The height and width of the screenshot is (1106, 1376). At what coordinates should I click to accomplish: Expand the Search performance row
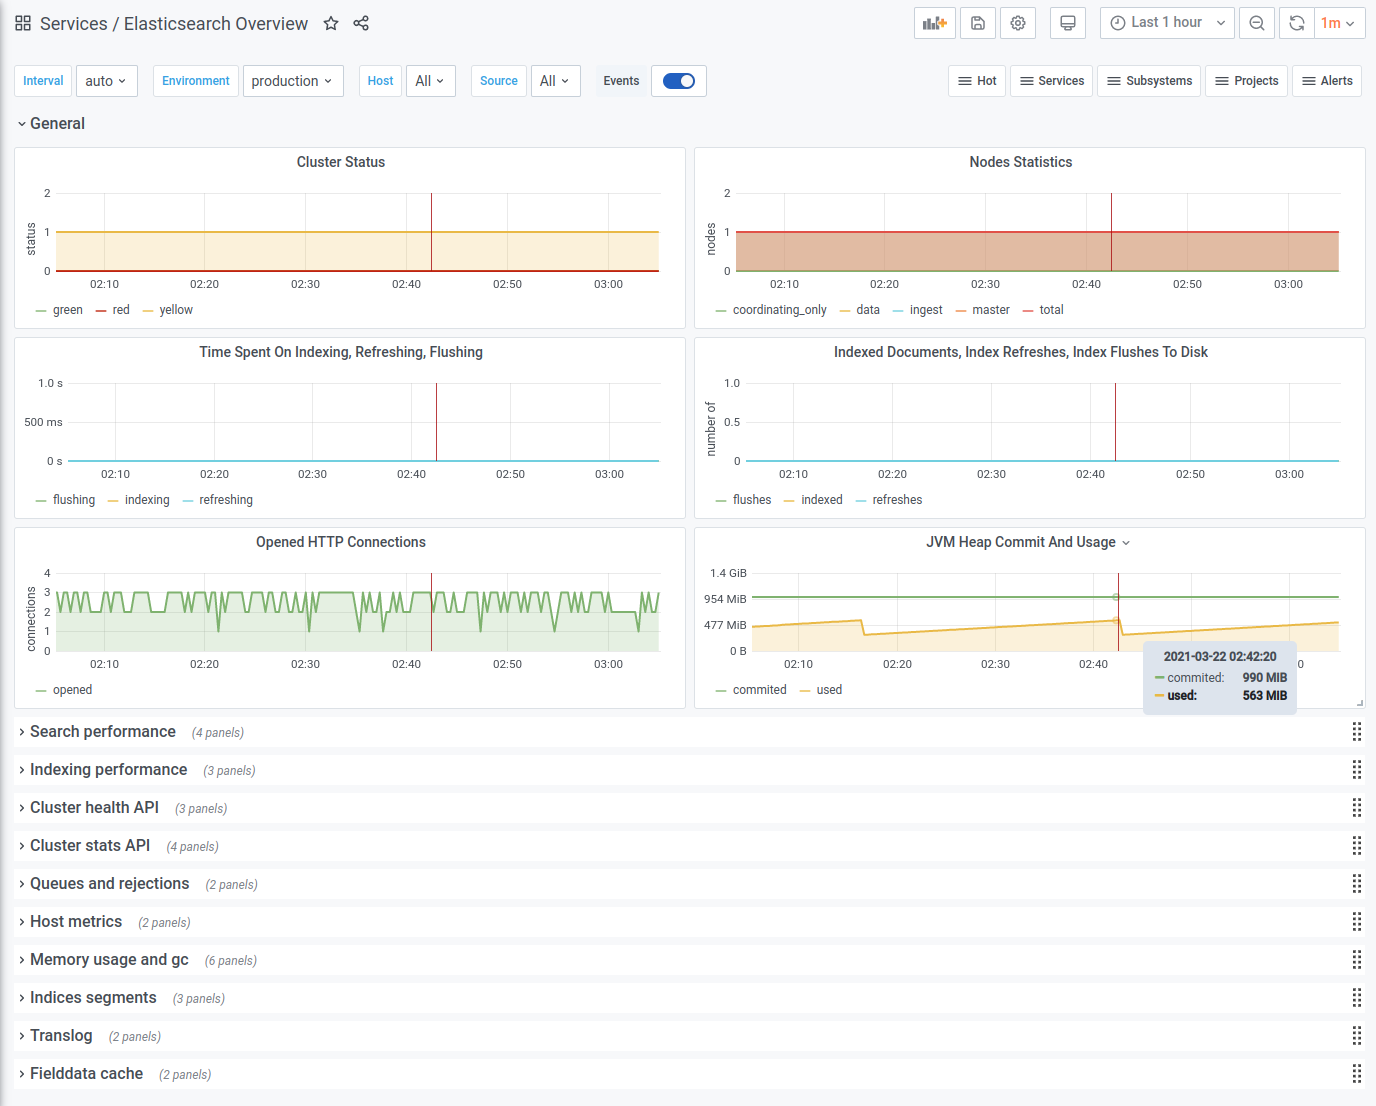click(x=103, y=732)
